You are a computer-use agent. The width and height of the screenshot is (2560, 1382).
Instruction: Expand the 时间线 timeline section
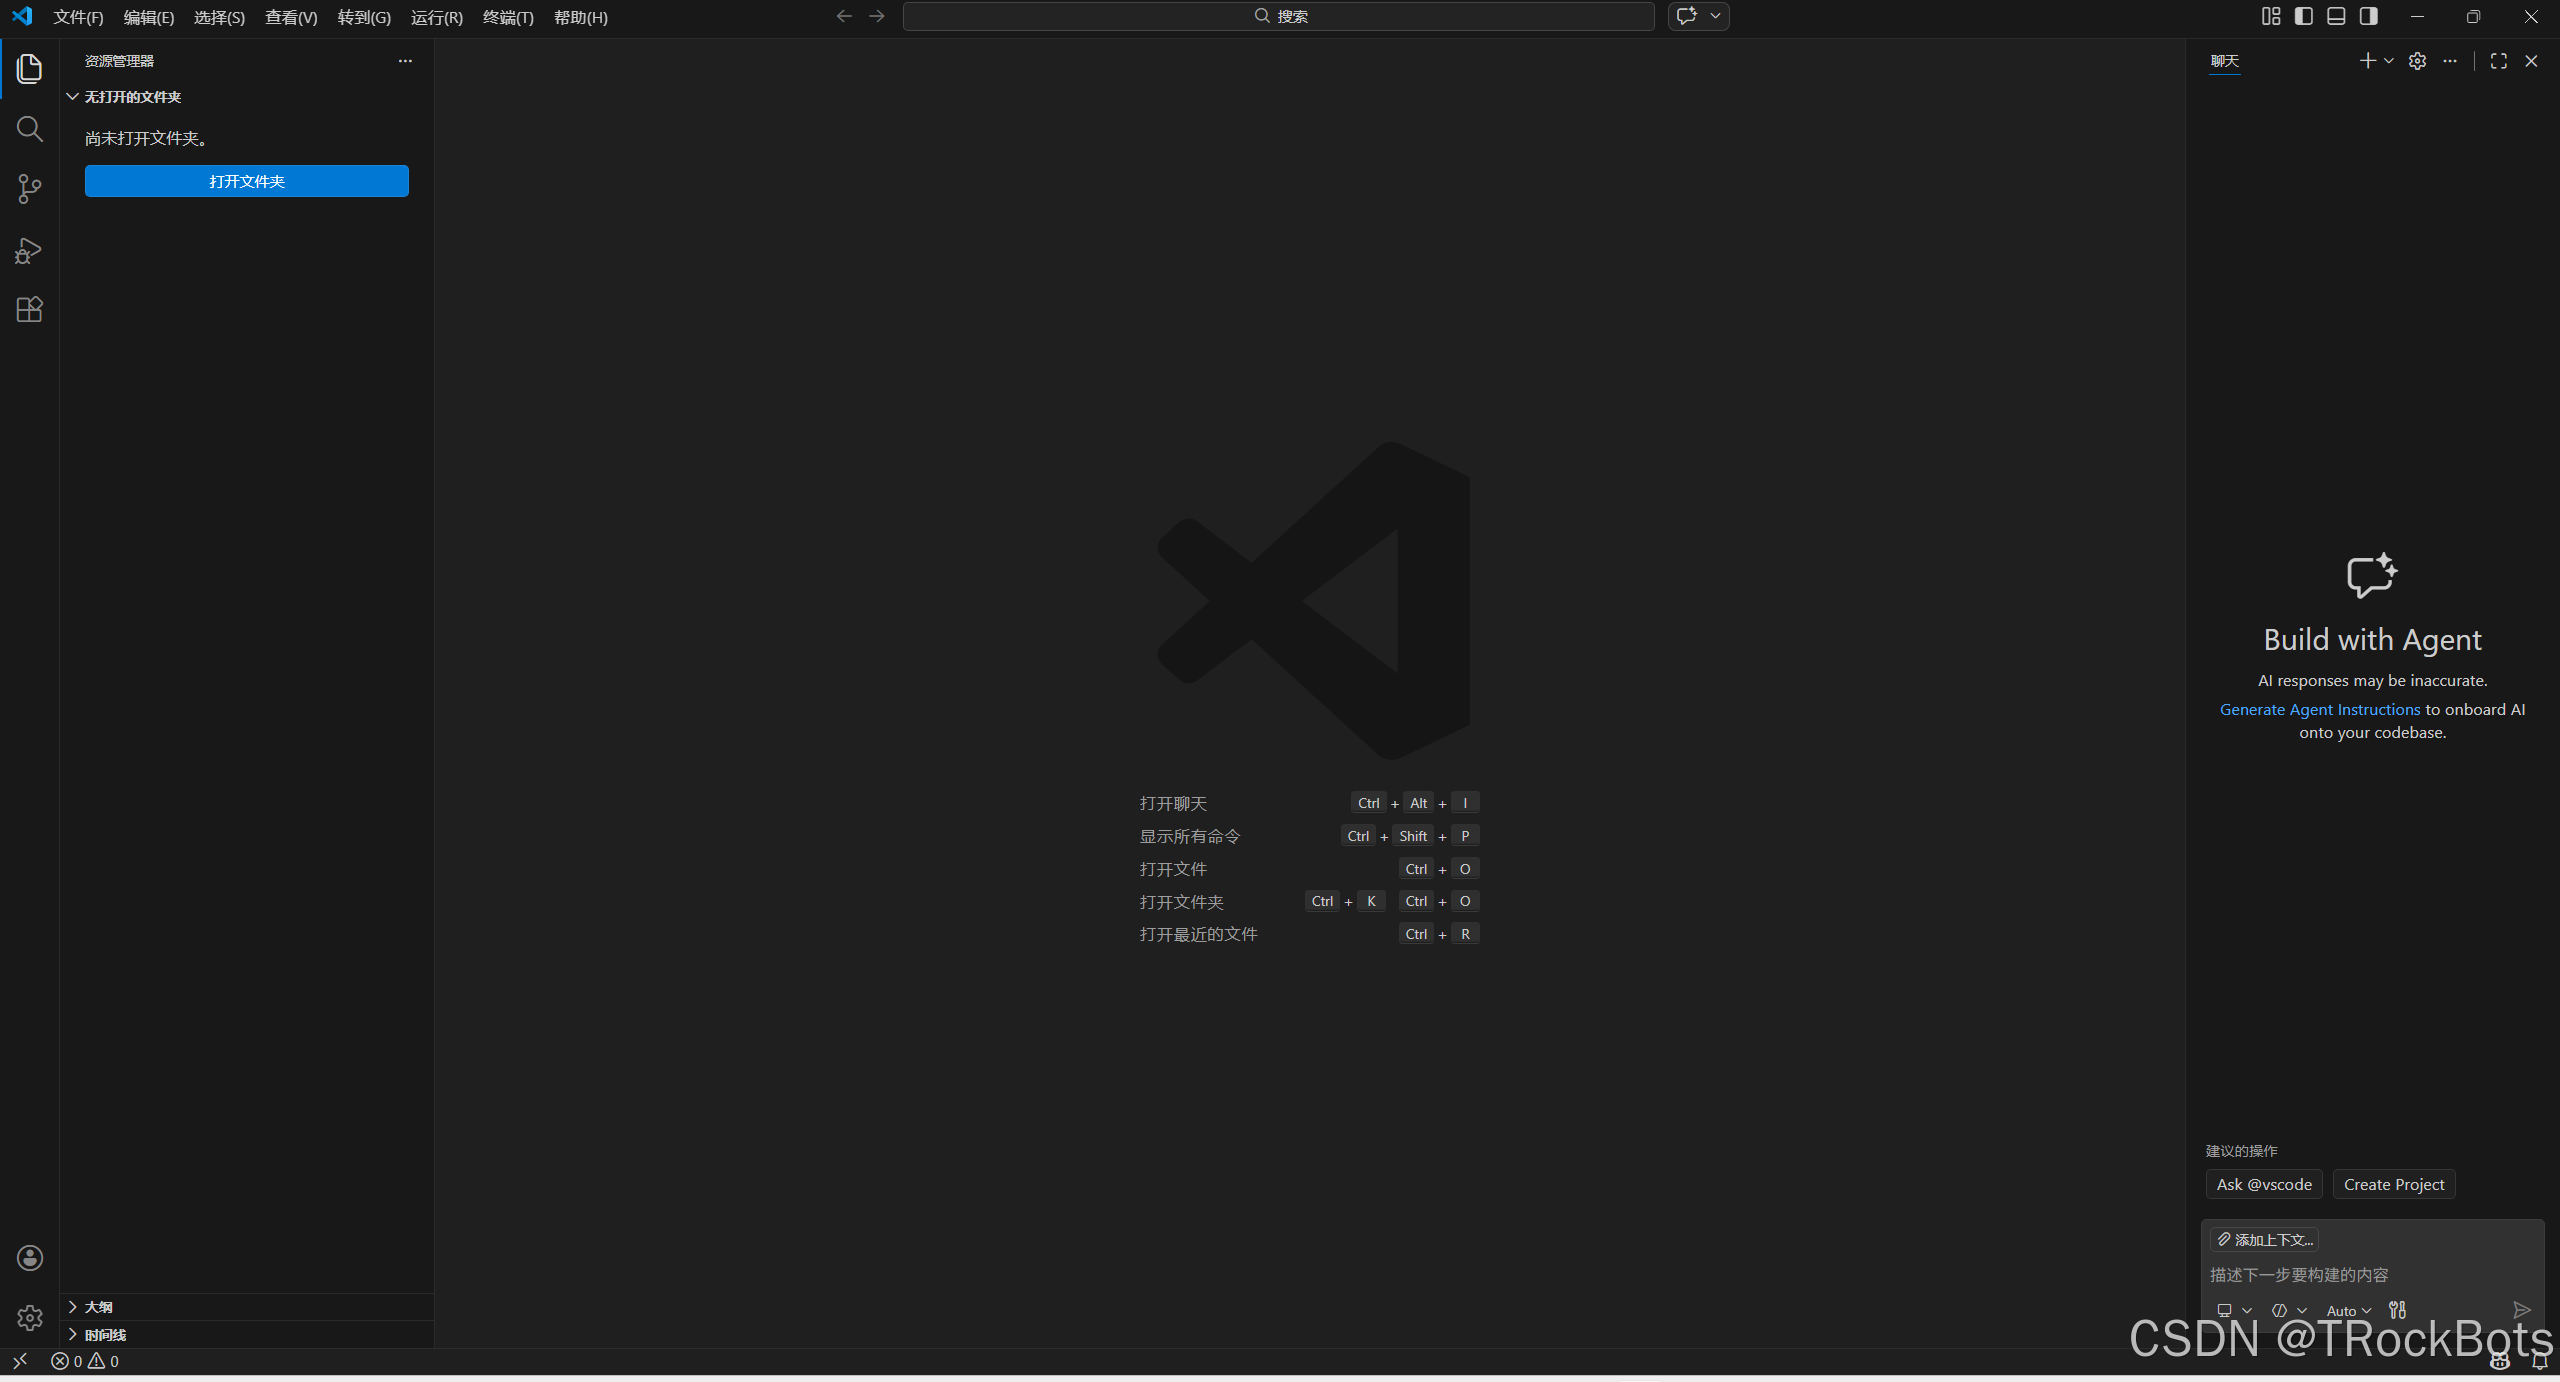tap(247, 1335)
